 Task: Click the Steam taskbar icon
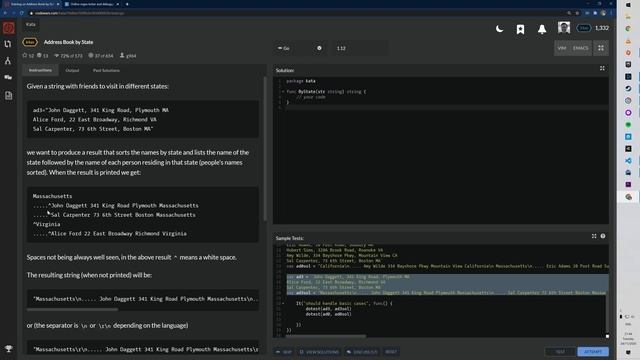pyautogui.click(x=628, y=89)
